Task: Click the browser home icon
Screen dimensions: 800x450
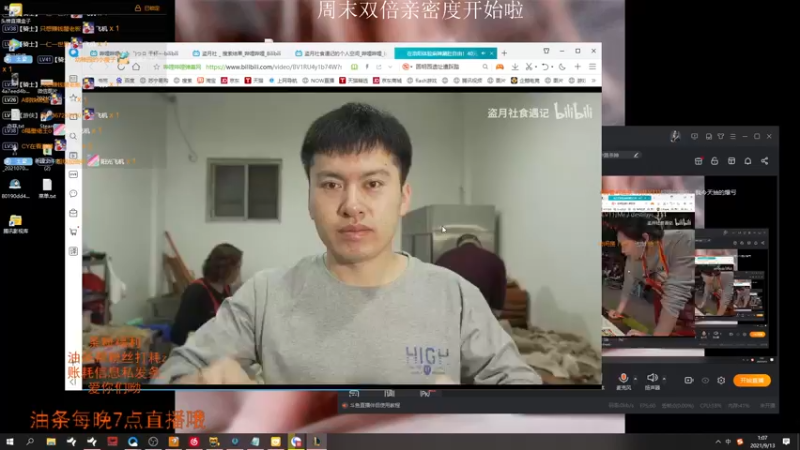Action: (136, 67)
